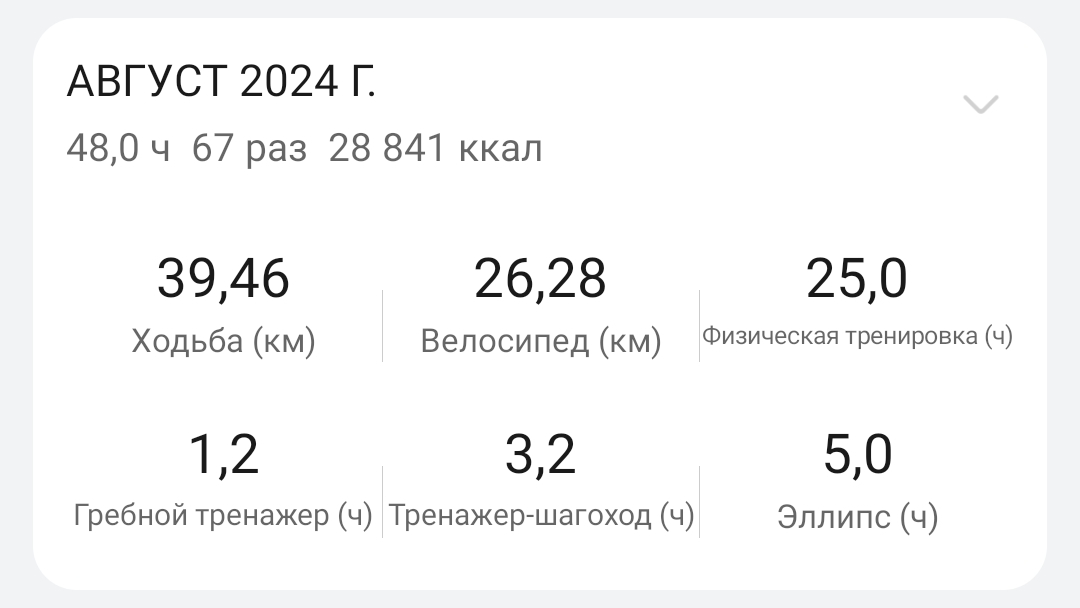Select the 1,2 rowing hours value
The height and width of the screenshot is (608, 1080).
tap(224, 454)
